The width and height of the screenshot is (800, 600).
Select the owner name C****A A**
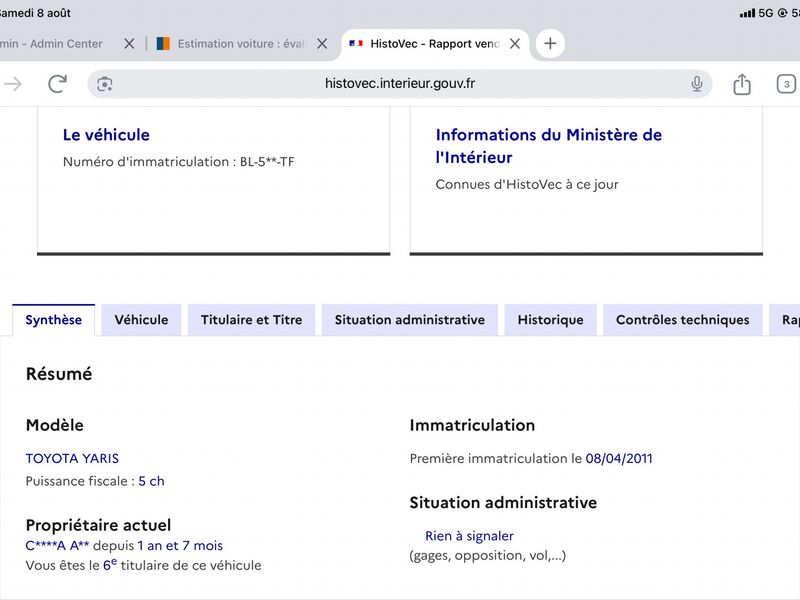pos(57,545)
